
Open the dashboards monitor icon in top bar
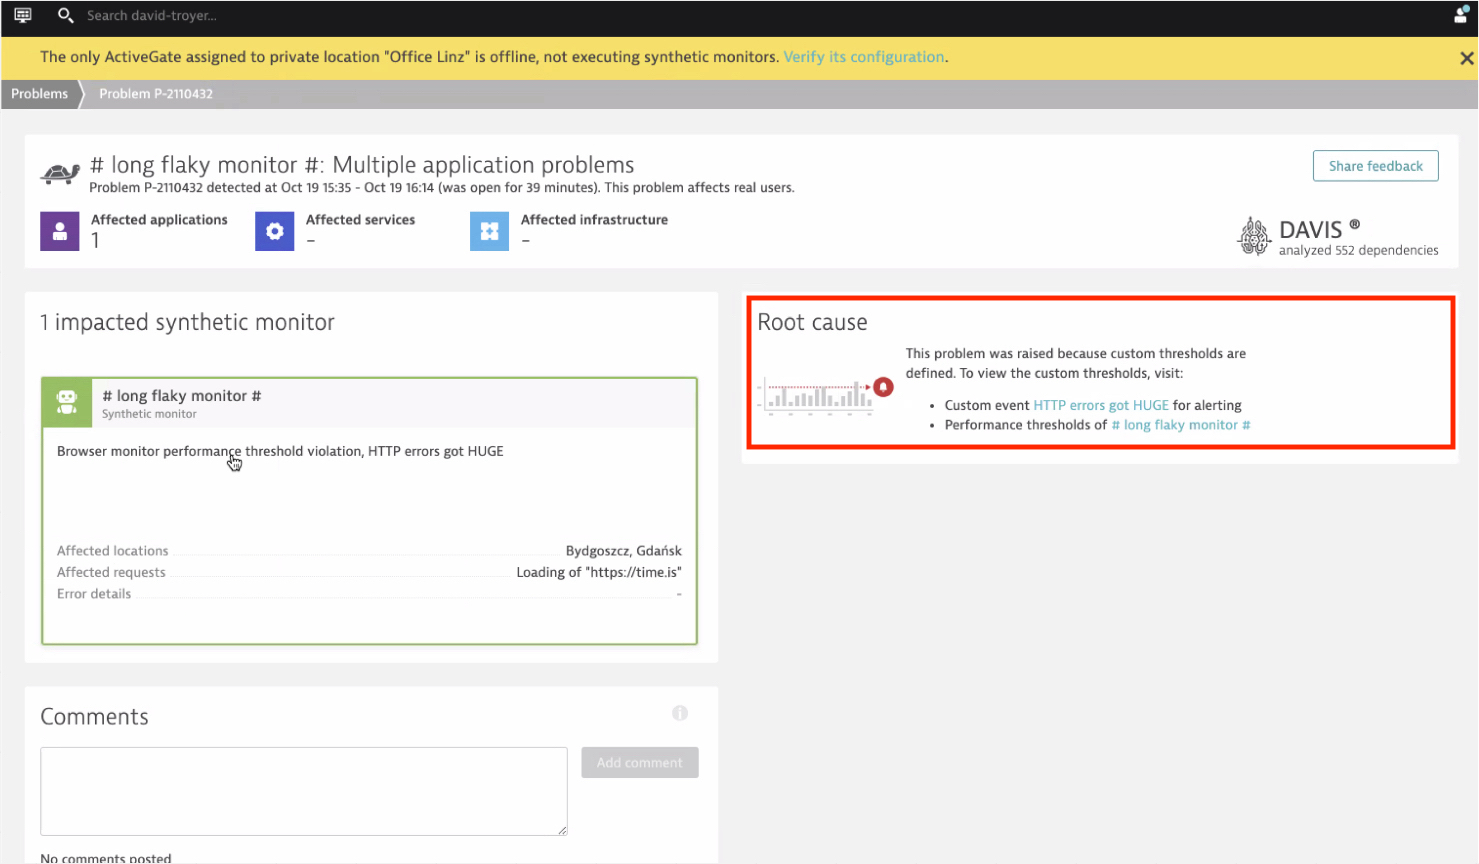coord(22,15)
